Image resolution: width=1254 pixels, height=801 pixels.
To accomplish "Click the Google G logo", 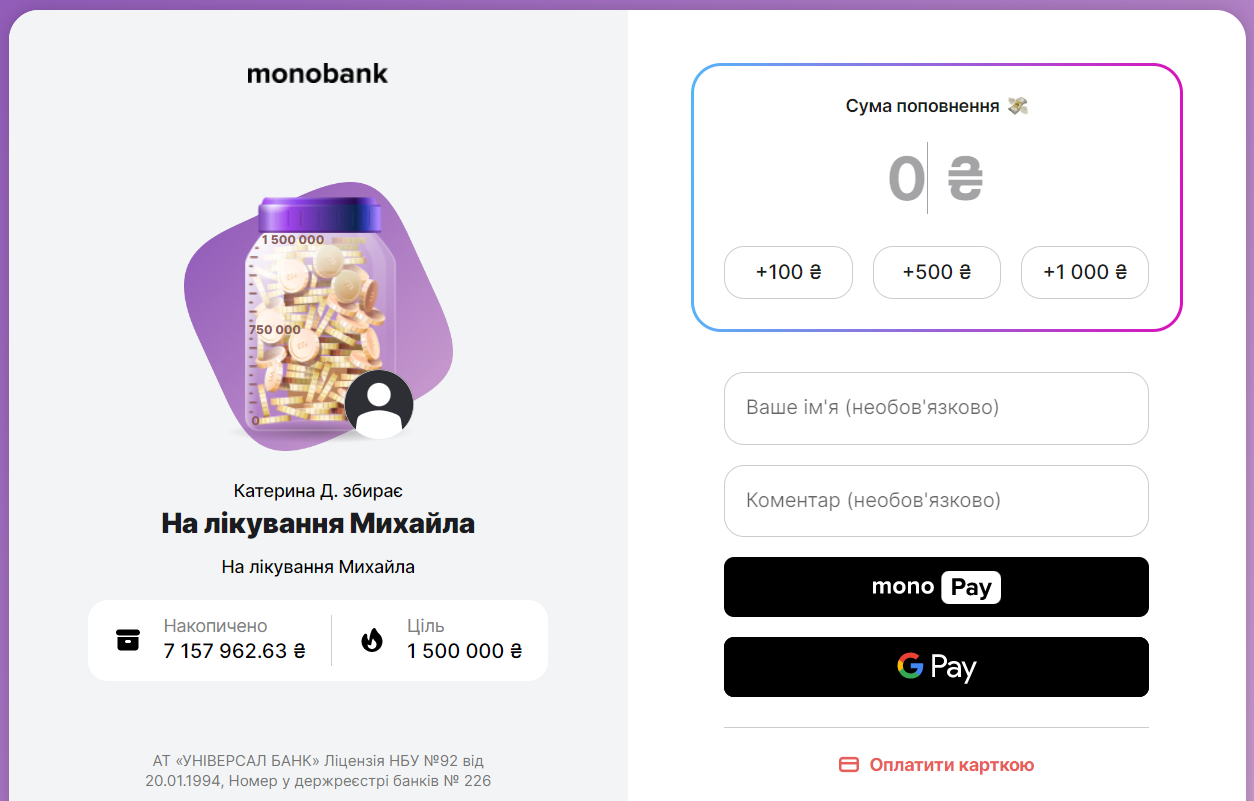I will click(909, 666).
